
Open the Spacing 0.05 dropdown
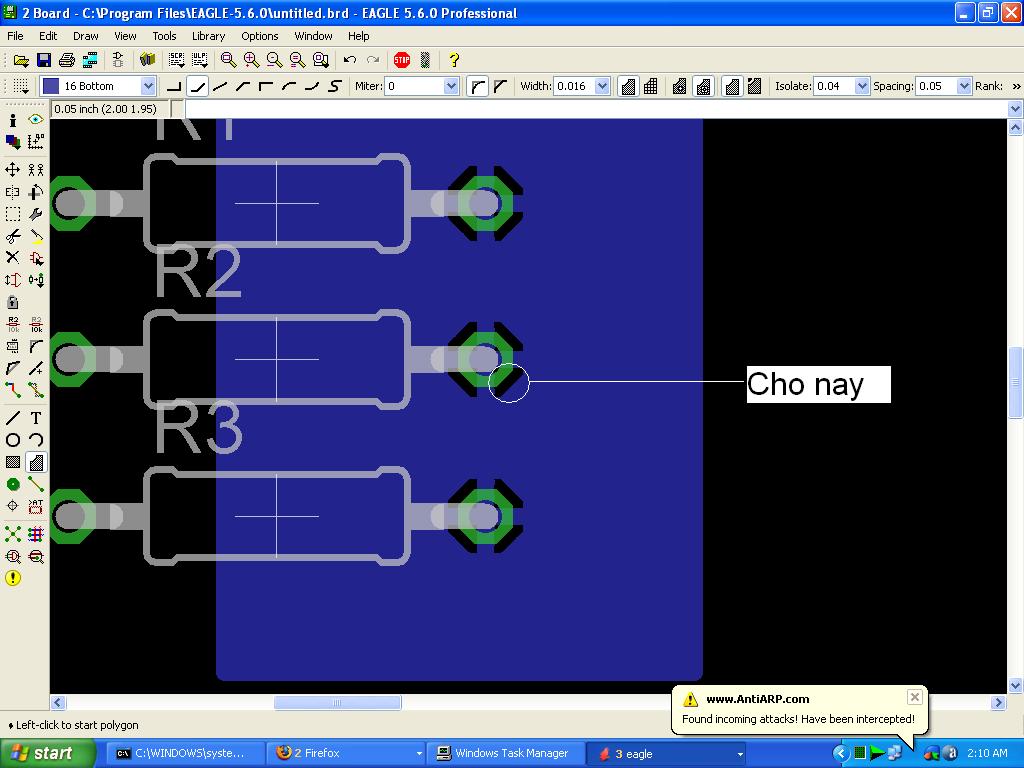964,86
